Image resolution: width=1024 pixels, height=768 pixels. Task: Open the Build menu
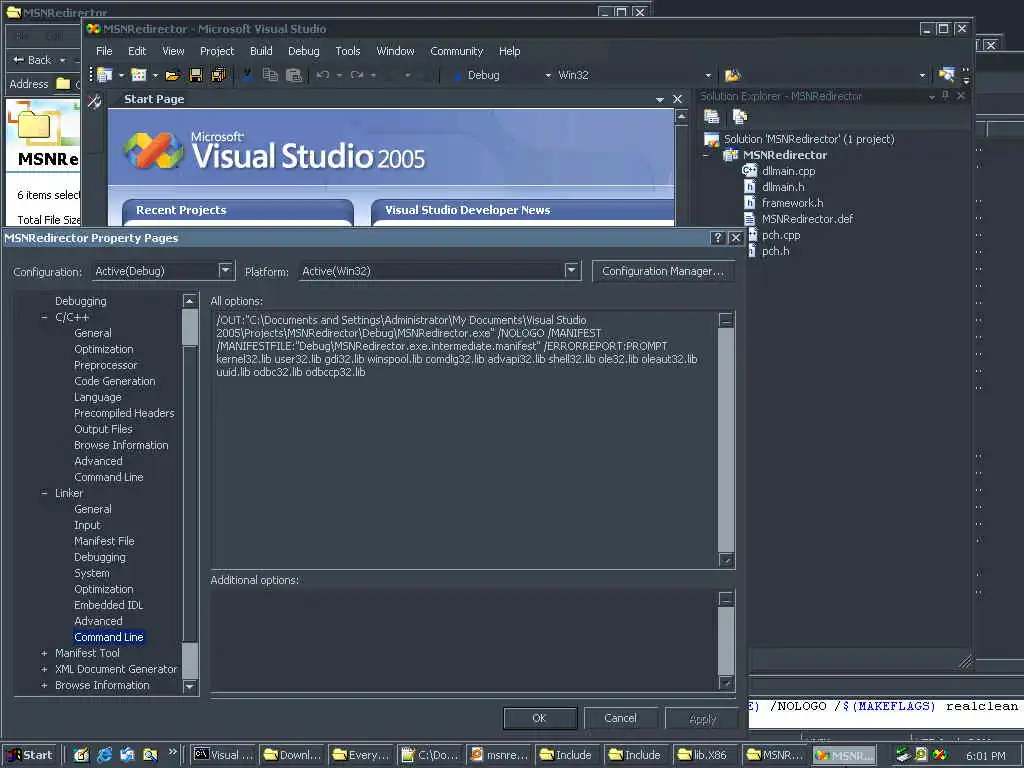(x=261, y=51)
